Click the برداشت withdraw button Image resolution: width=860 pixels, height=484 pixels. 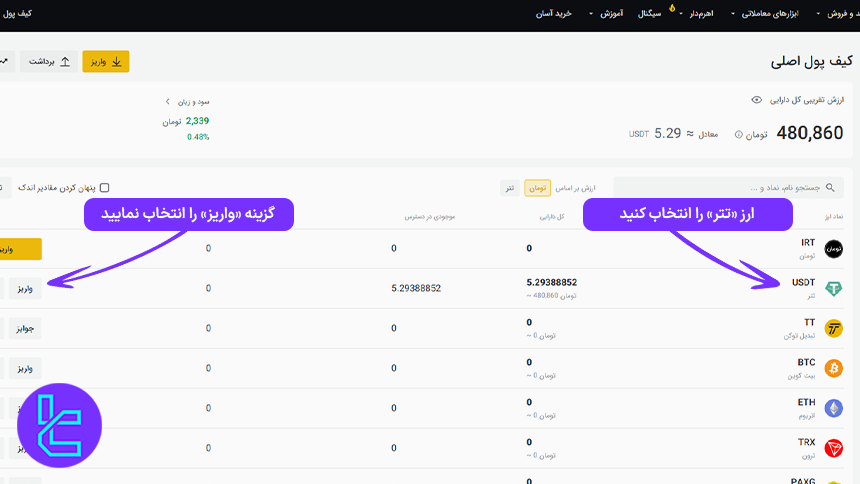tap(49, 61)
